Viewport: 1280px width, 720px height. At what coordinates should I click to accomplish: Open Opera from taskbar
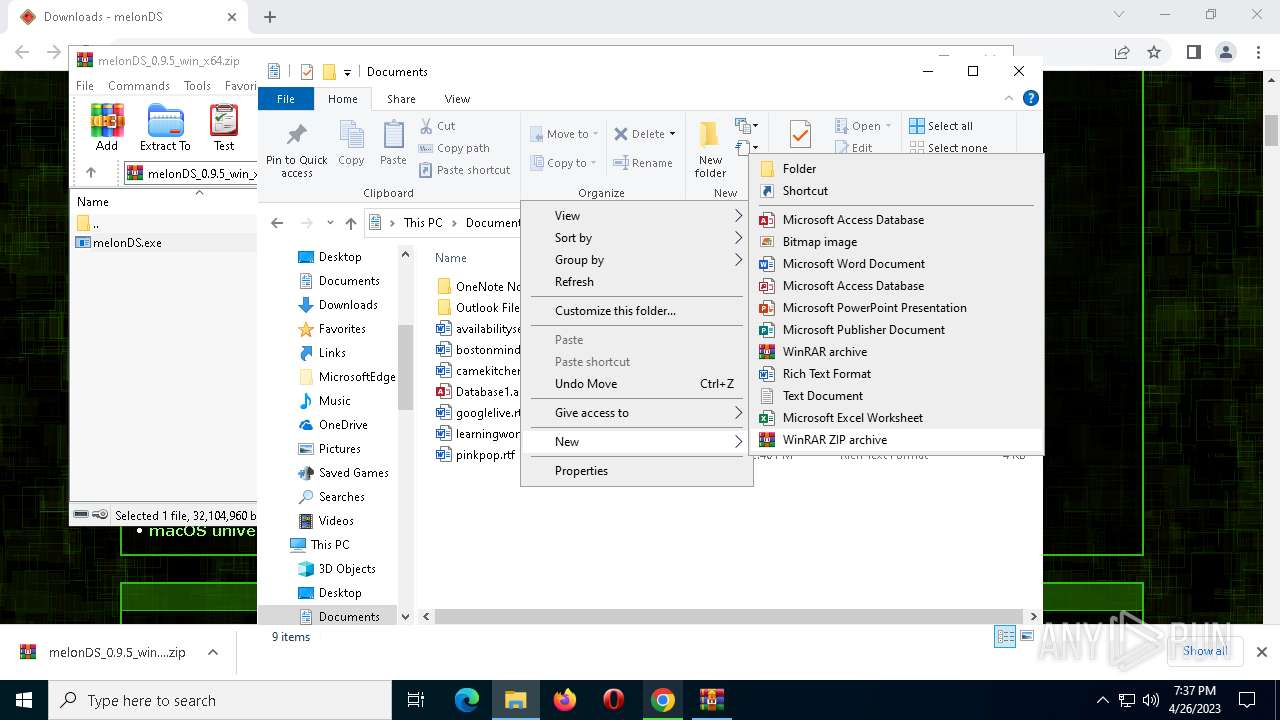point(614,700)
